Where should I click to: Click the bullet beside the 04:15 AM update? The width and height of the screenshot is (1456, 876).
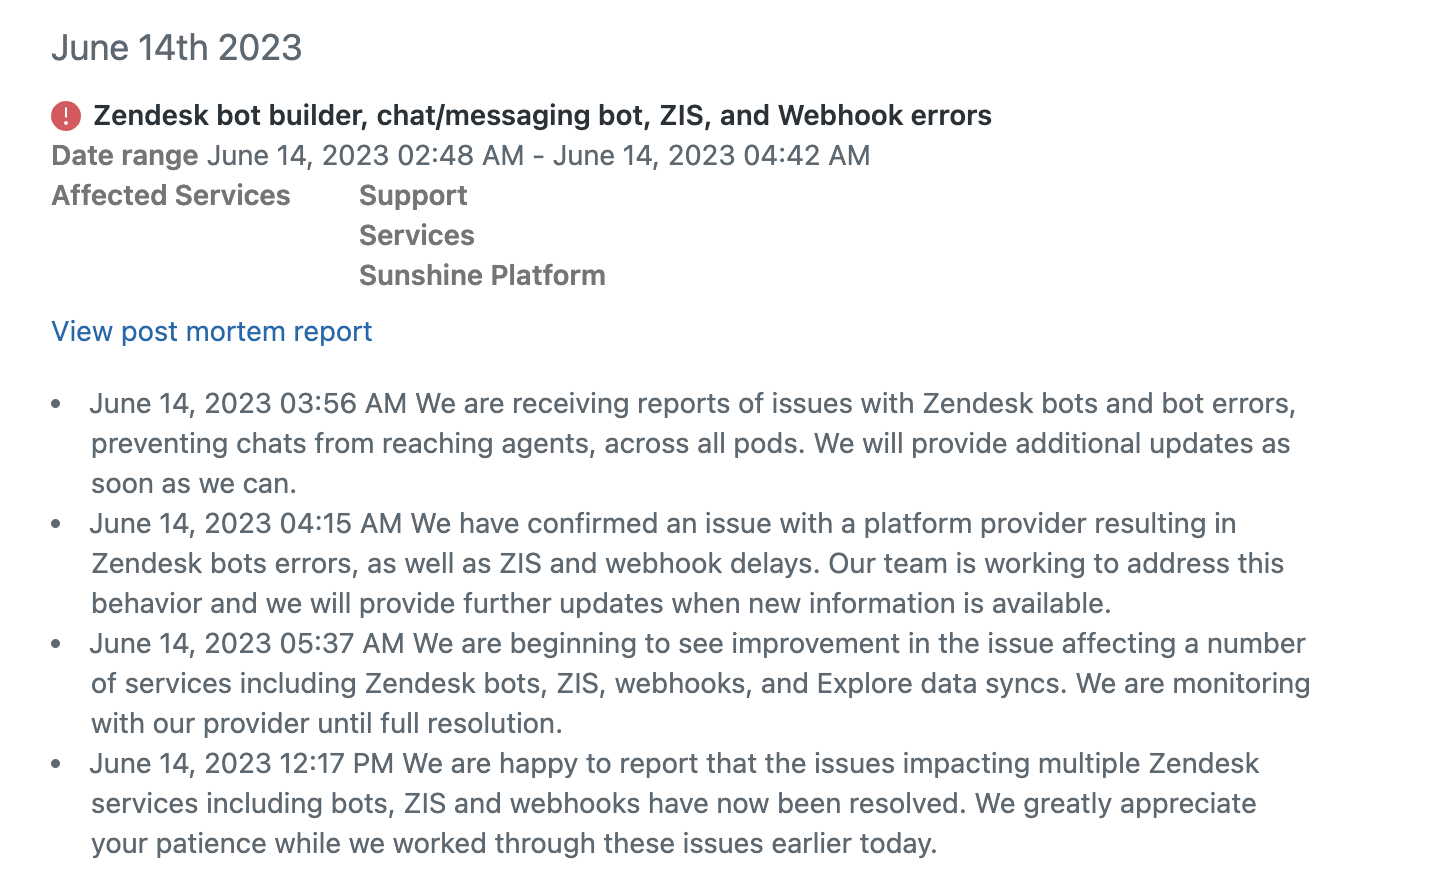[x=56, y=524]
